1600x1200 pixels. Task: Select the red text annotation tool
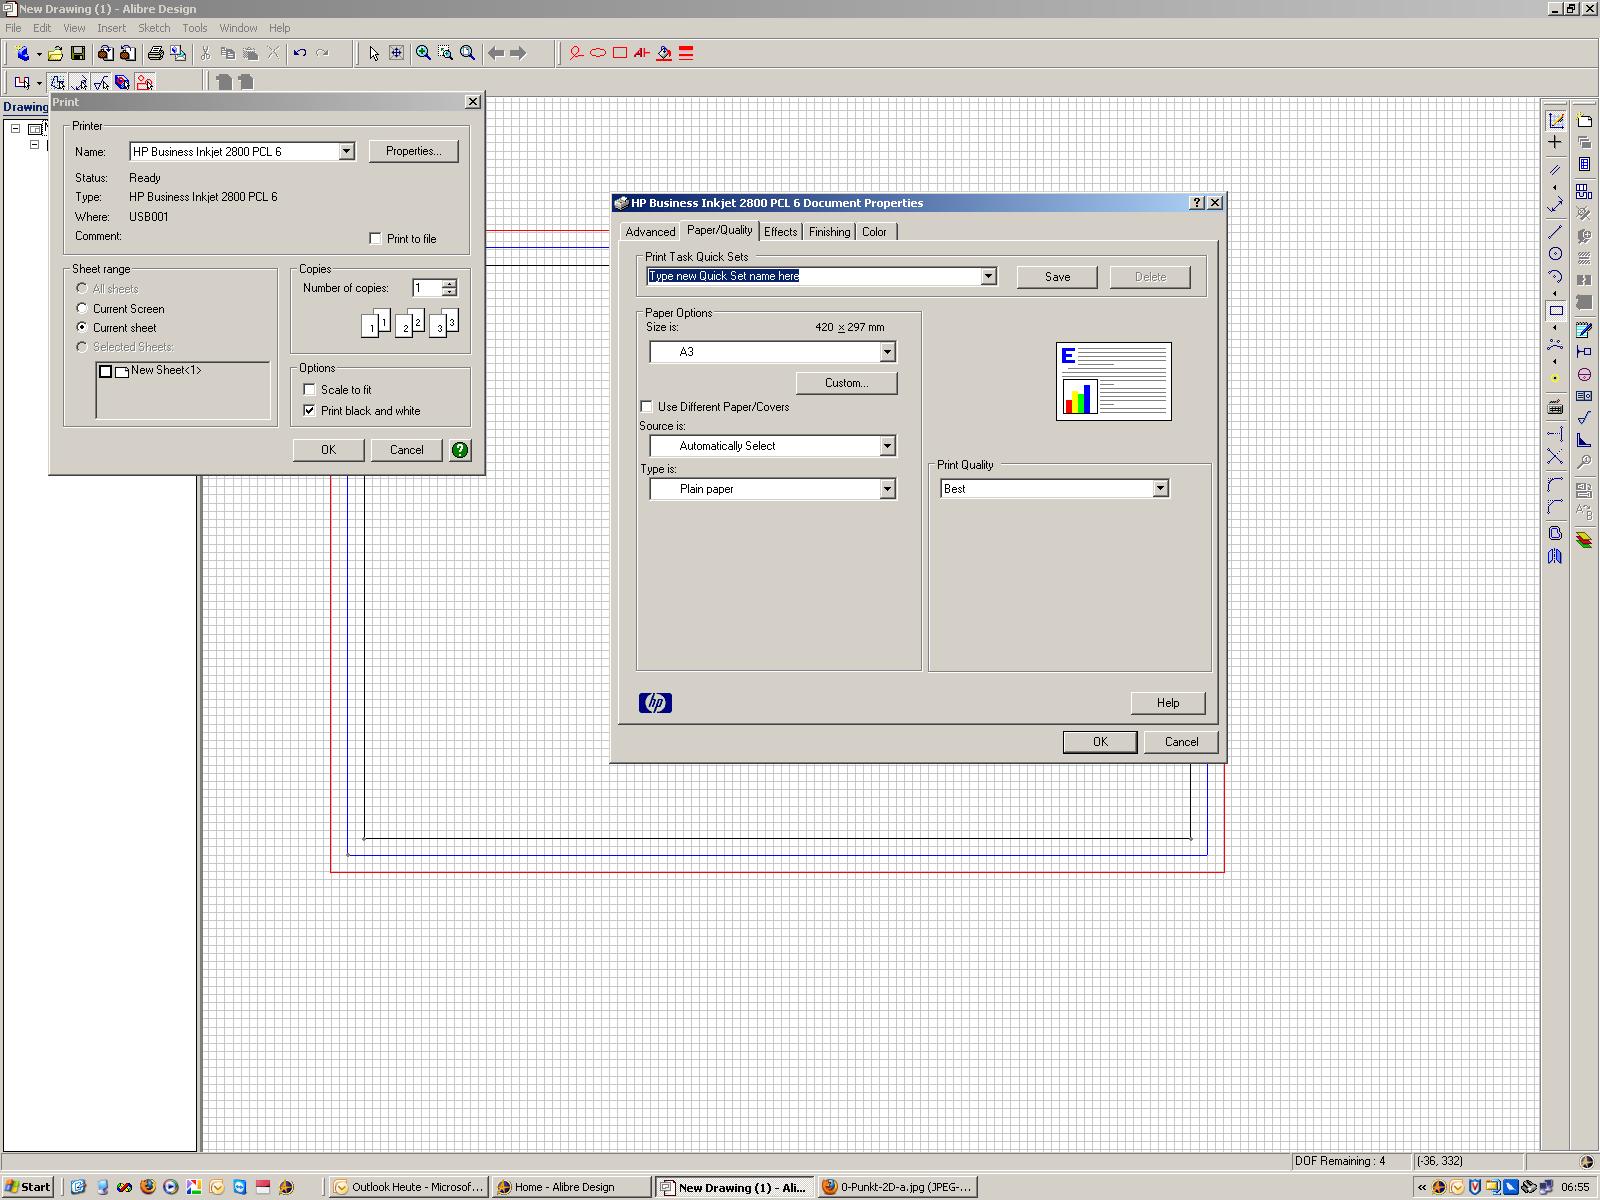click(x=642, y=53)
